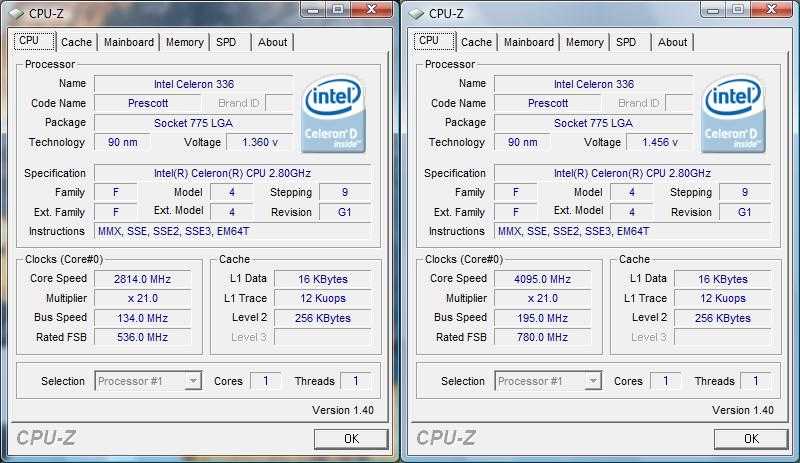Click Socket 775 LGA package in right window

[x=594, y=123]
